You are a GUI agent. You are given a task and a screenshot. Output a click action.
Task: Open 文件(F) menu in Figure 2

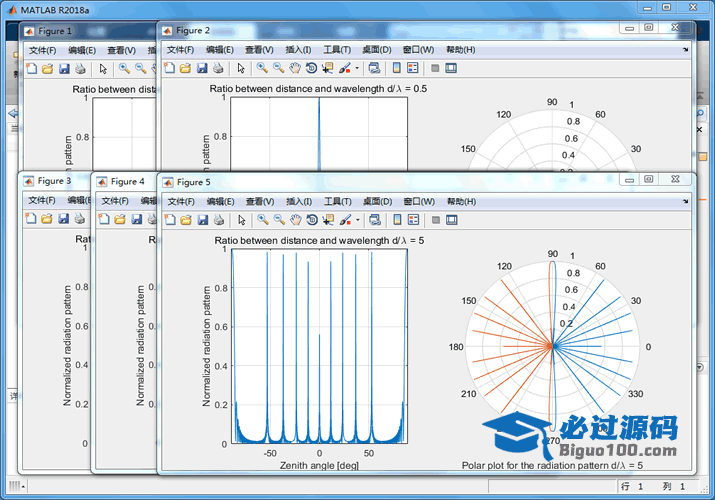coord(180,50)
